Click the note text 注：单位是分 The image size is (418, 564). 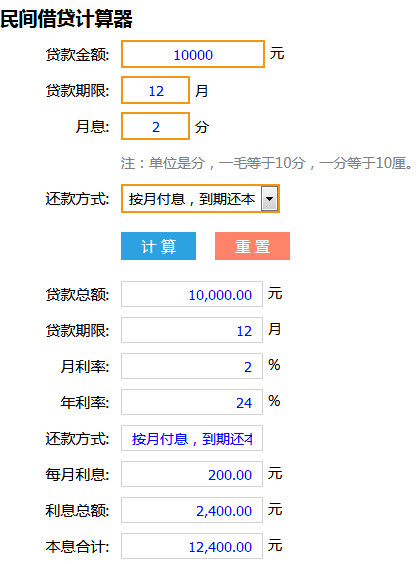pyautogui.click(x=266, y=163)
